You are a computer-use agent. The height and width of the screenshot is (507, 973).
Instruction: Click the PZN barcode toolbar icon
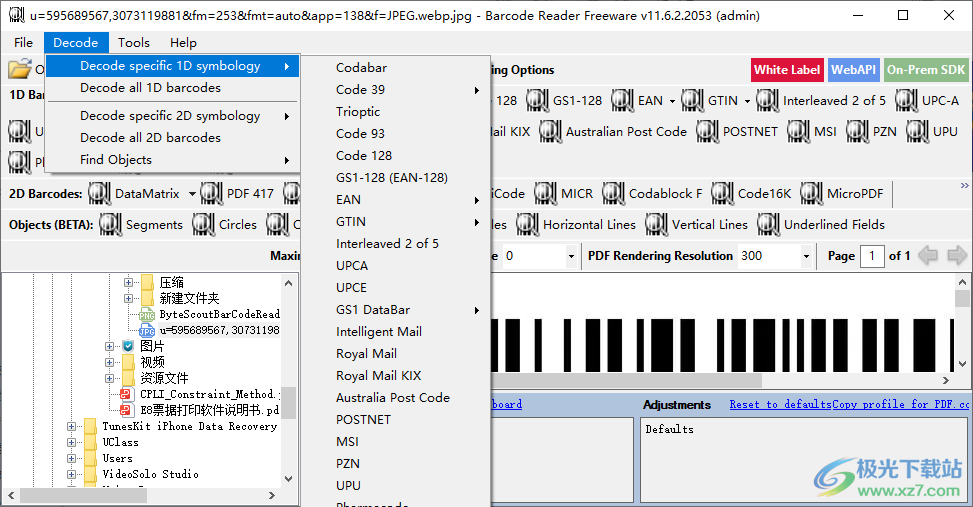(858, 132)
